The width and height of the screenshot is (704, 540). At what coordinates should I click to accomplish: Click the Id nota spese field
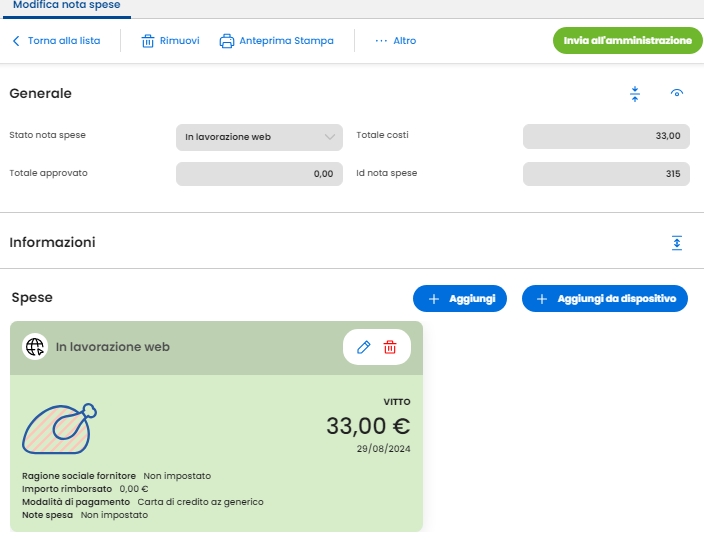[x=606, y=174]
